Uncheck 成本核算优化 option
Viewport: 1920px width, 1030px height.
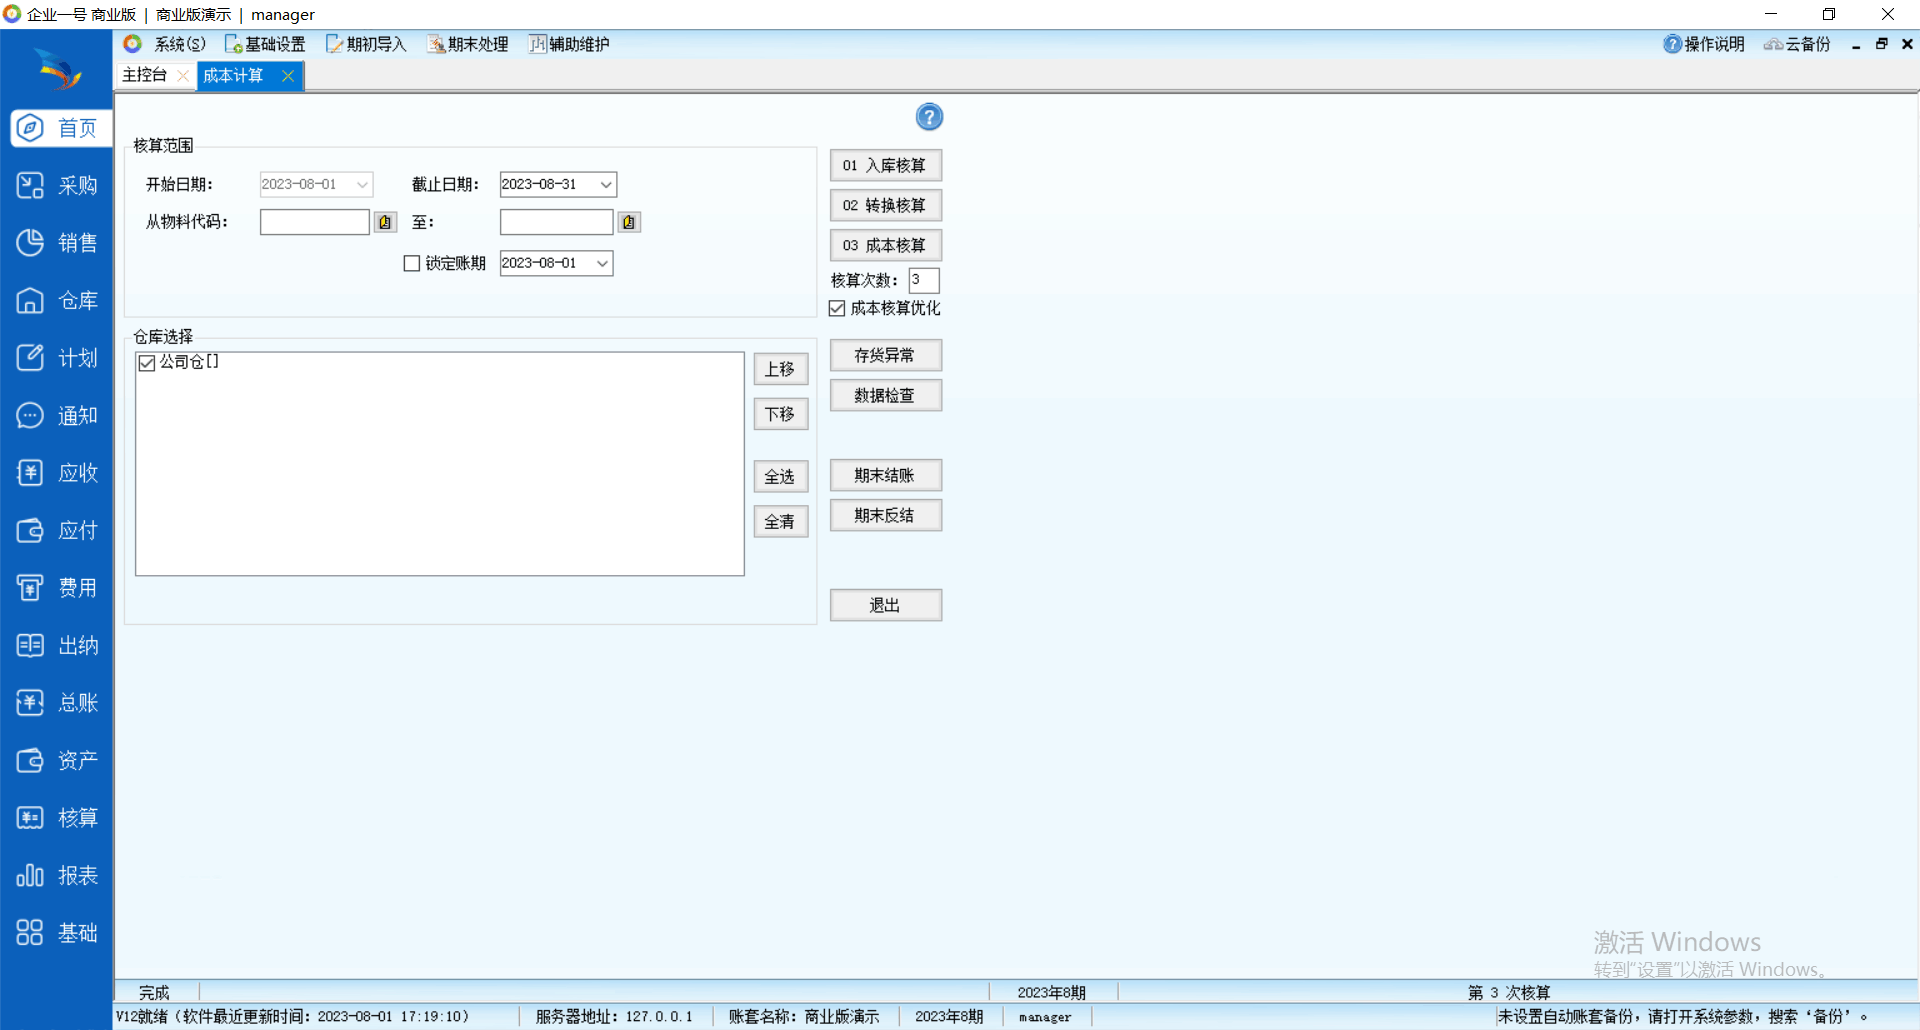(838, 308)
